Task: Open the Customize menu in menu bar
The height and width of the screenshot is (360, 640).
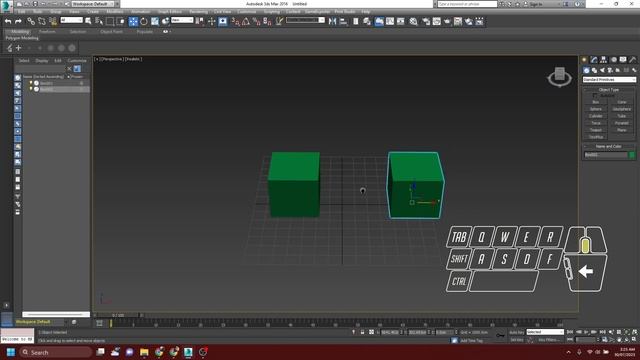Action: pyautogui.click(x=247, y=12)
